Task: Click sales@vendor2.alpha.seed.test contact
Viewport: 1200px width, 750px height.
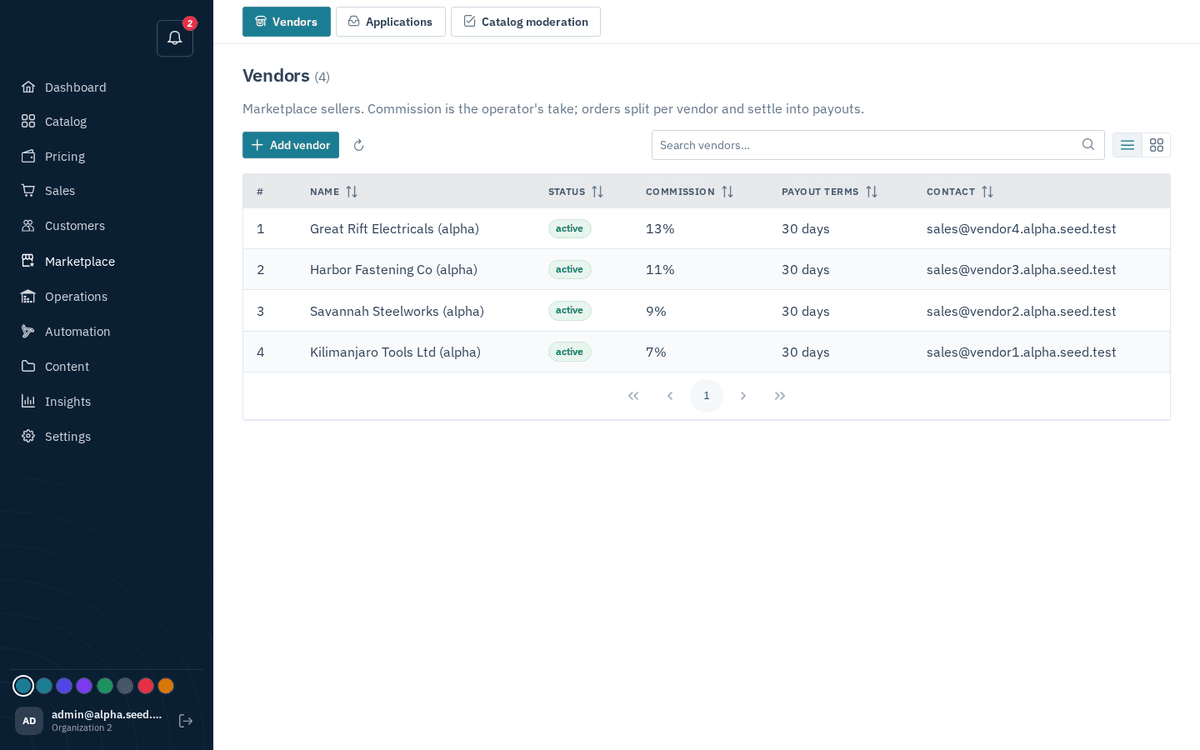Action: tap(1021, 311)
